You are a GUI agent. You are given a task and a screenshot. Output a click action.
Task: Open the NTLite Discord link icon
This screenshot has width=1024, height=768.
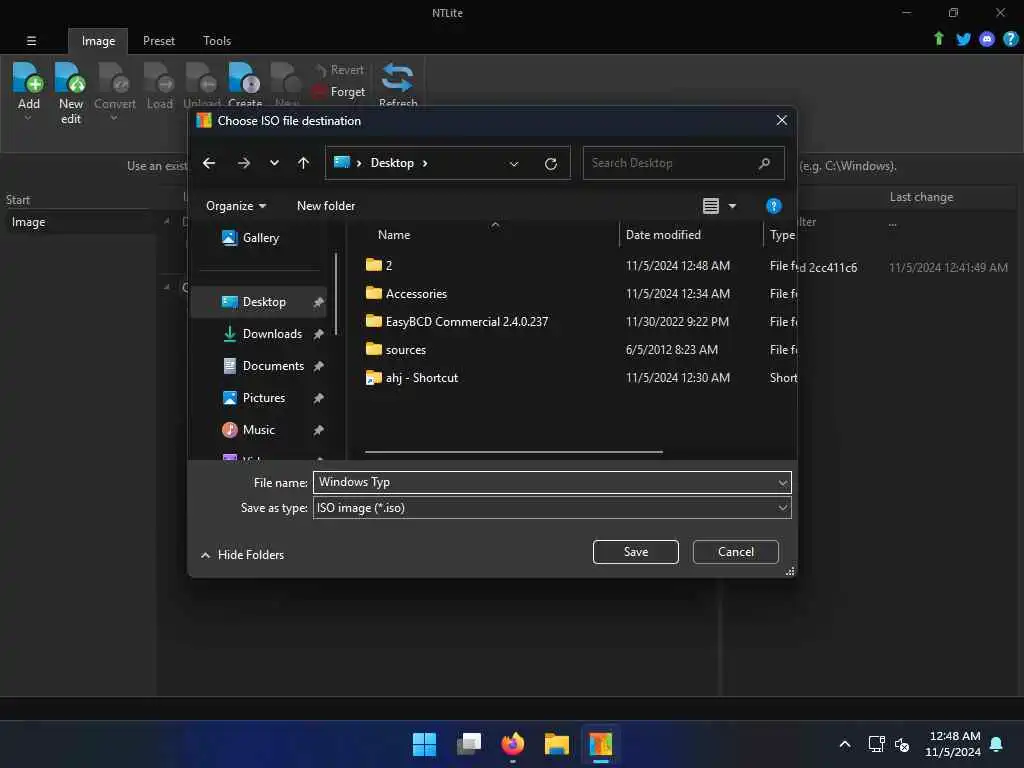(987, 39)
